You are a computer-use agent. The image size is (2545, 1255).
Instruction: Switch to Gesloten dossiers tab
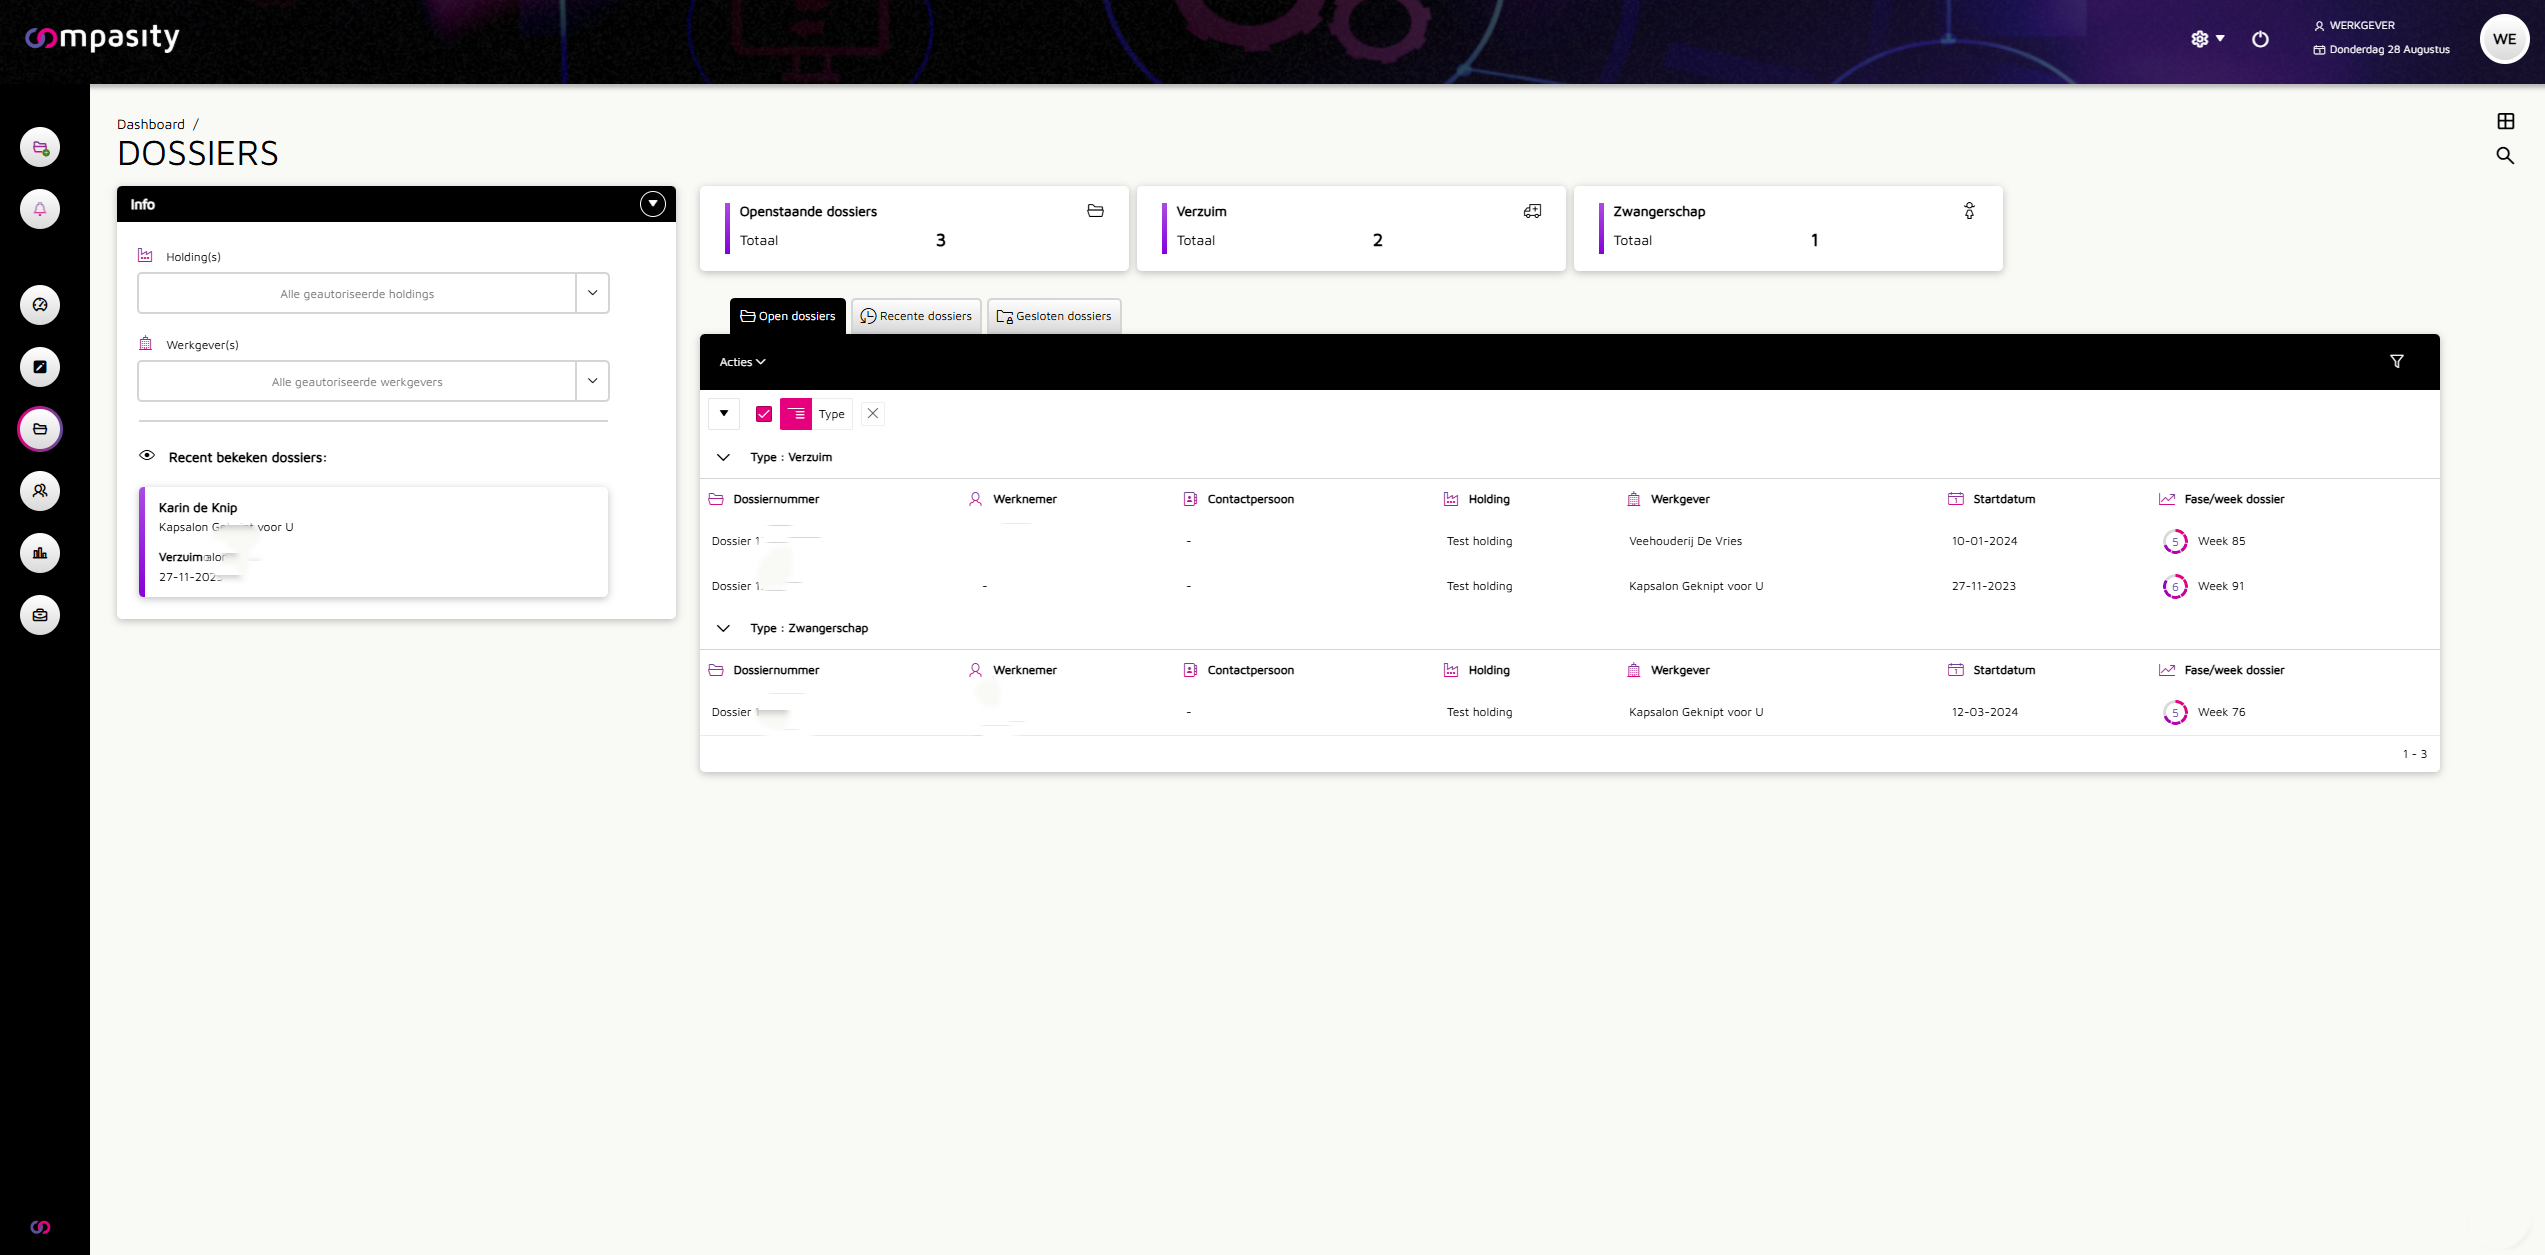click(1054, 316)
